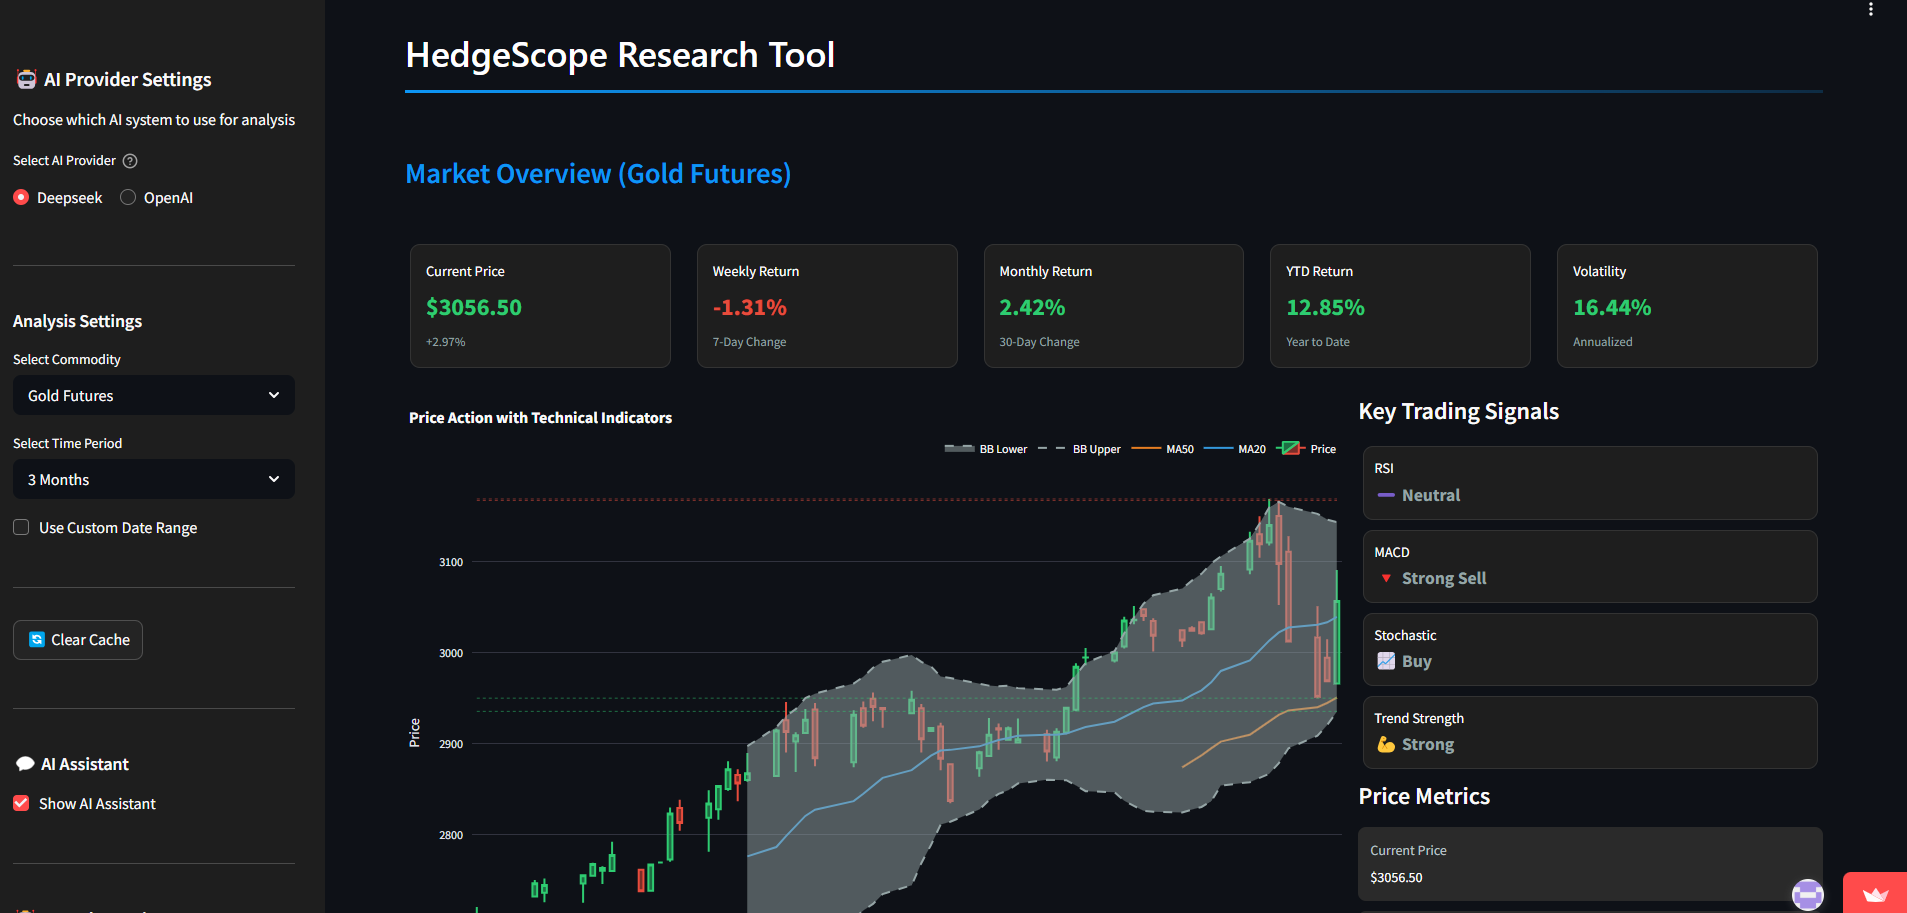Image resolution: width=1907 pixels, height=913 pixels.
Task: Click the help icon beside Select AI Provider
Action: pos(130,161)
